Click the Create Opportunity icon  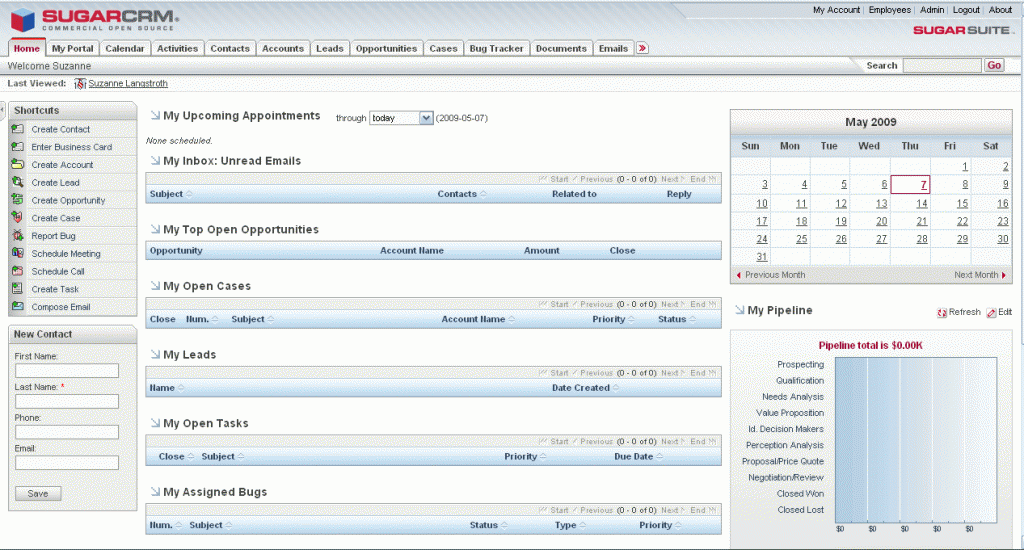[18, 199]
